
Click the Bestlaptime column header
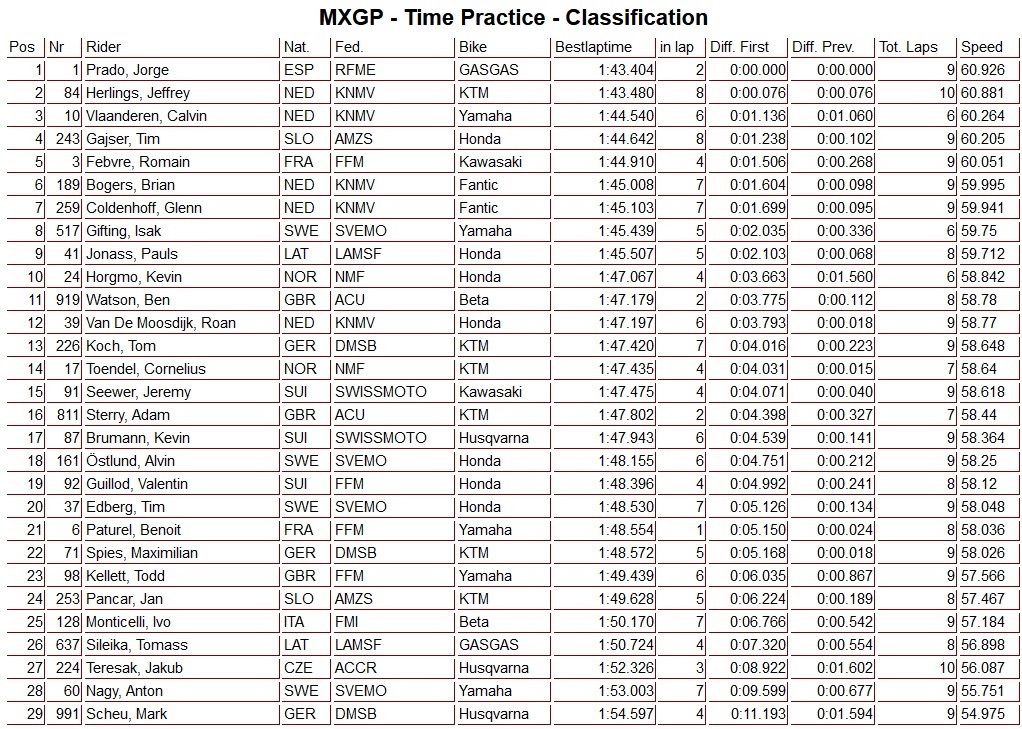pyautogui.click(x=594, y=47)
